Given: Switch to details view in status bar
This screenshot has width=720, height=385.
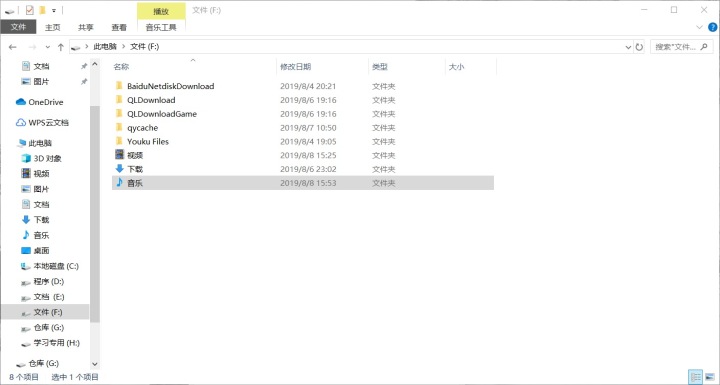Looking at the screenshot, I should [x=696, y=377].
